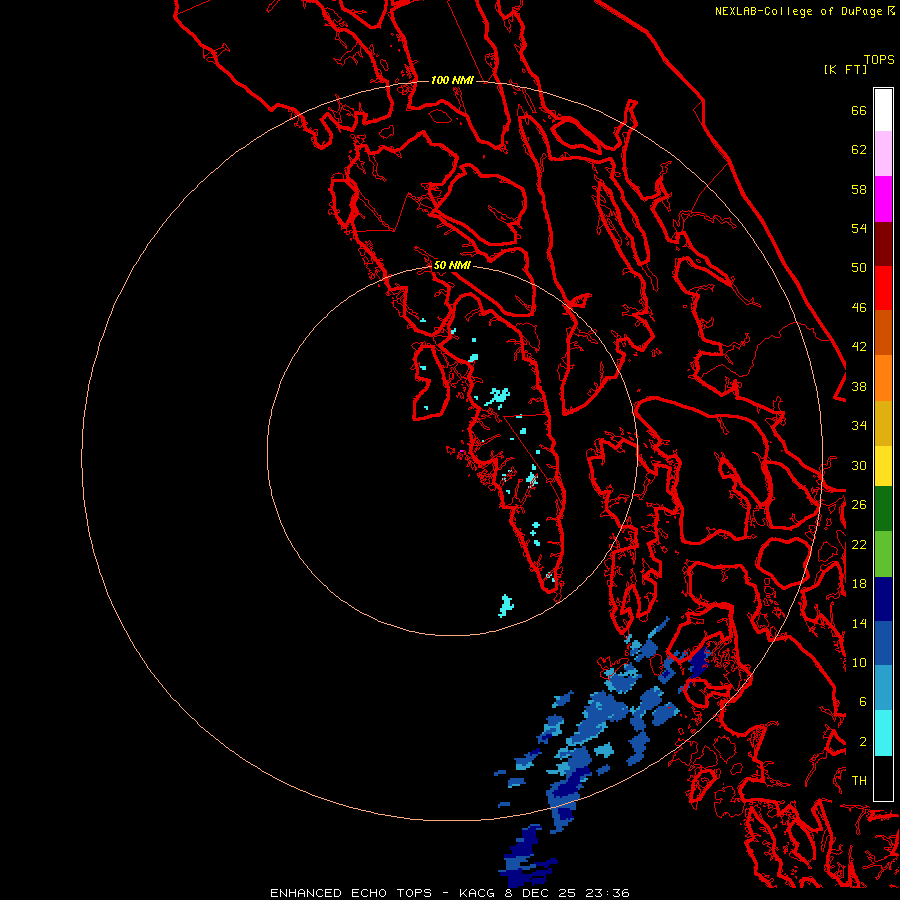Click the magenta 58 kft legend swatch

[883, 199]
